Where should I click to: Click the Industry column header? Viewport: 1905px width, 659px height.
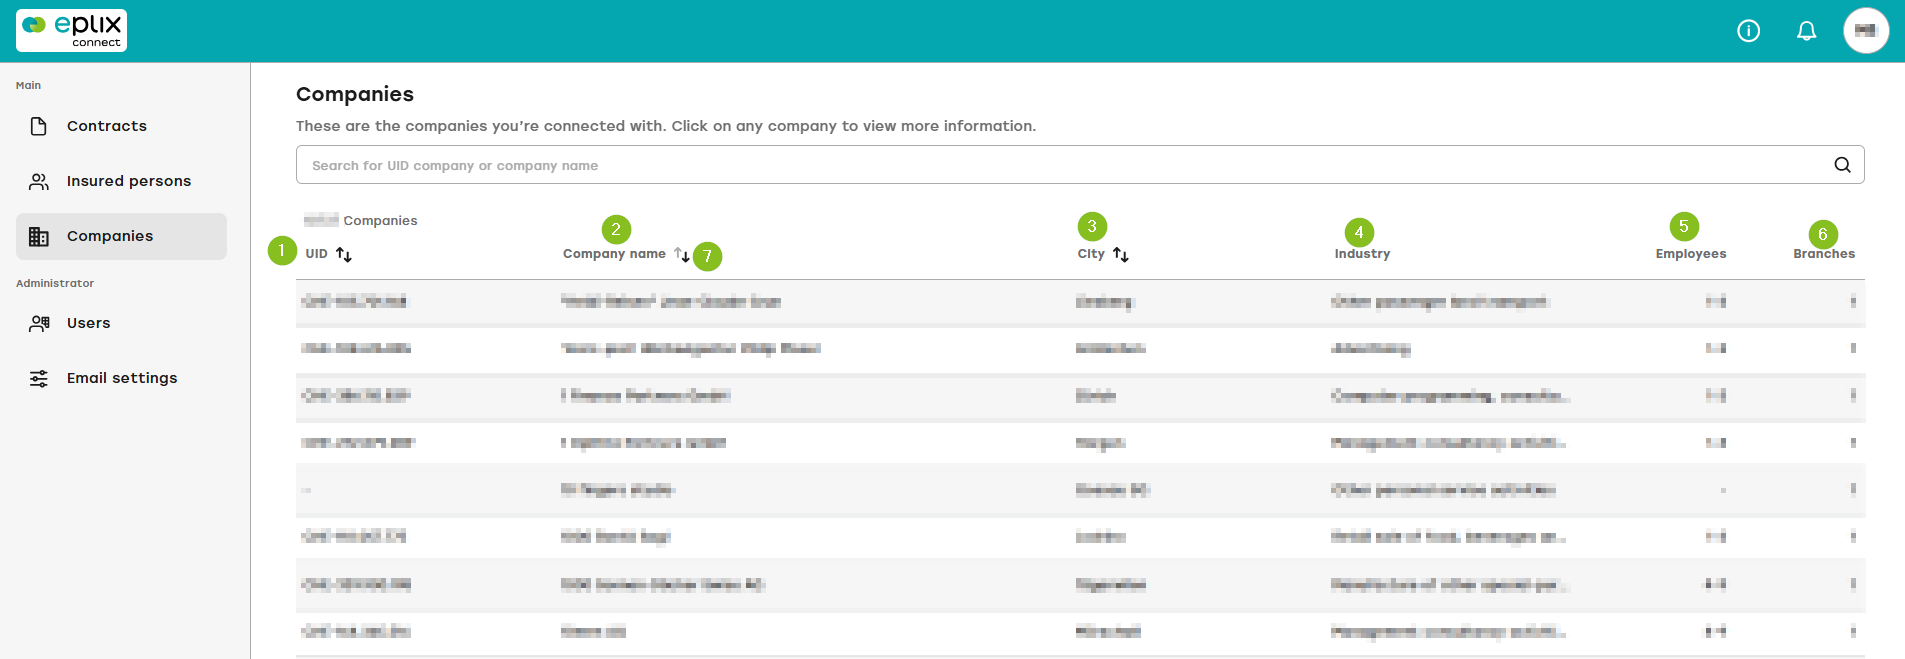1362,254
